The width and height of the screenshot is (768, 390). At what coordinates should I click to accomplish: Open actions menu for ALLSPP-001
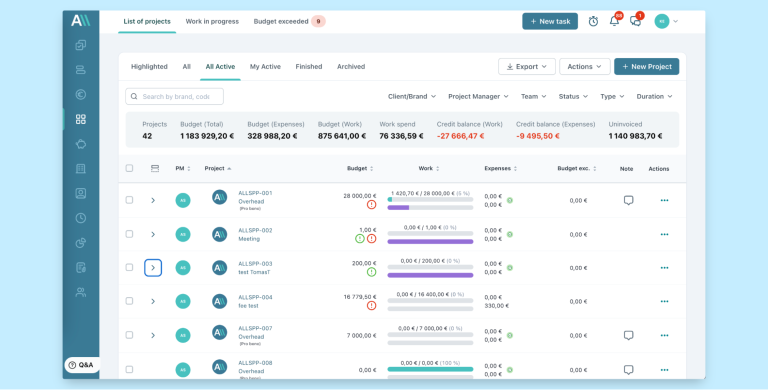[x=664, y=200]
